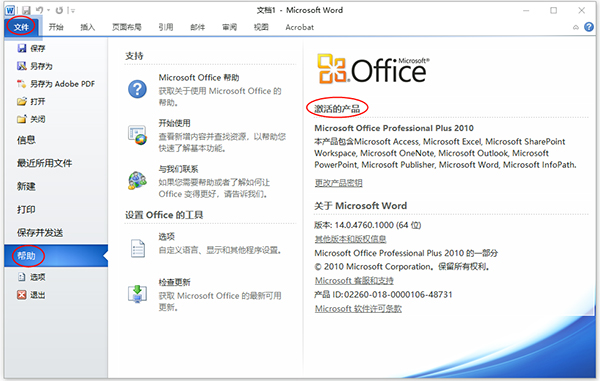
Task: Switch to the 视图 tab
Action: (261, 27)
